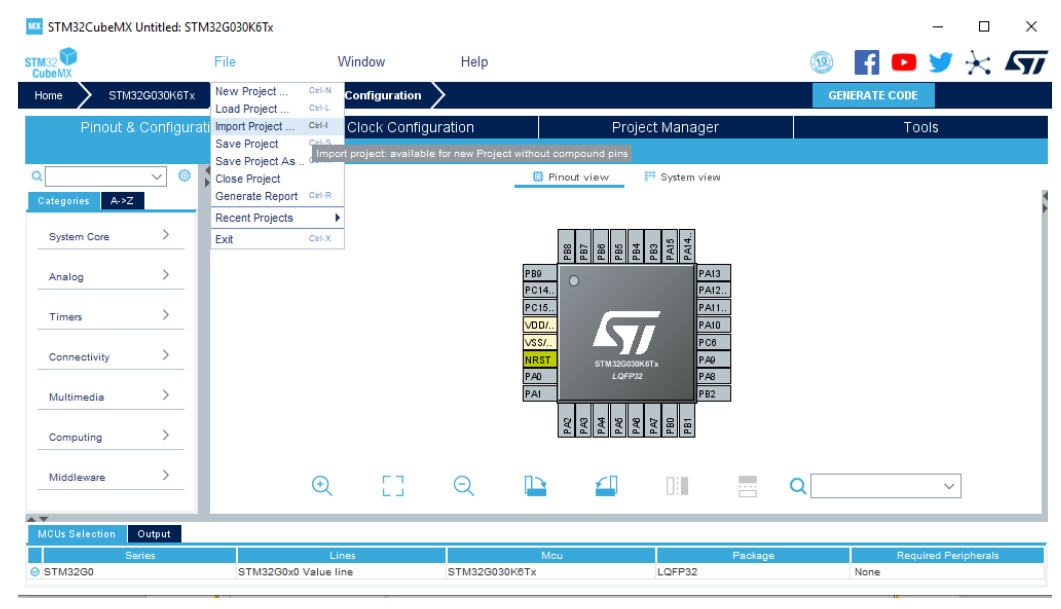
Task: Click the rotate counterclockwise chip icon
Action: tap(606, 485)
